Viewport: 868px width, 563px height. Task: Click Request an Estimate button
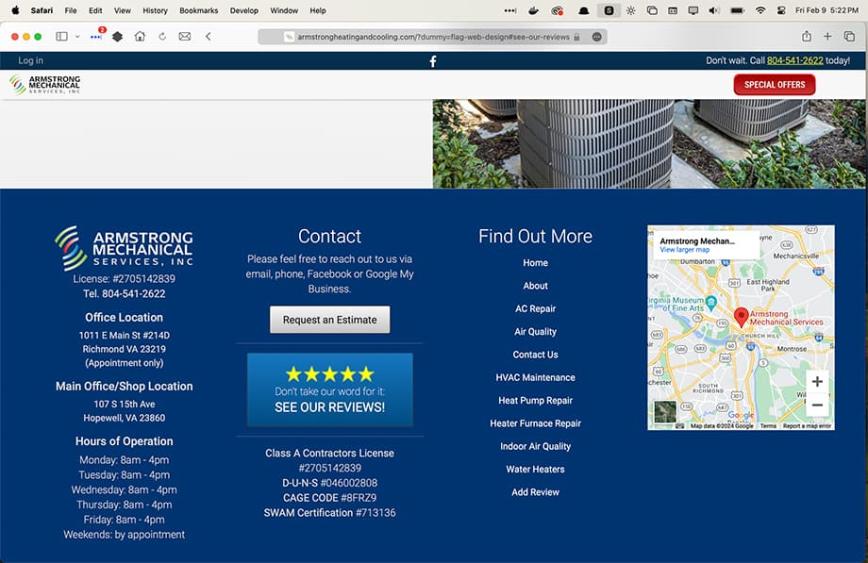click(x=330, y=319)
